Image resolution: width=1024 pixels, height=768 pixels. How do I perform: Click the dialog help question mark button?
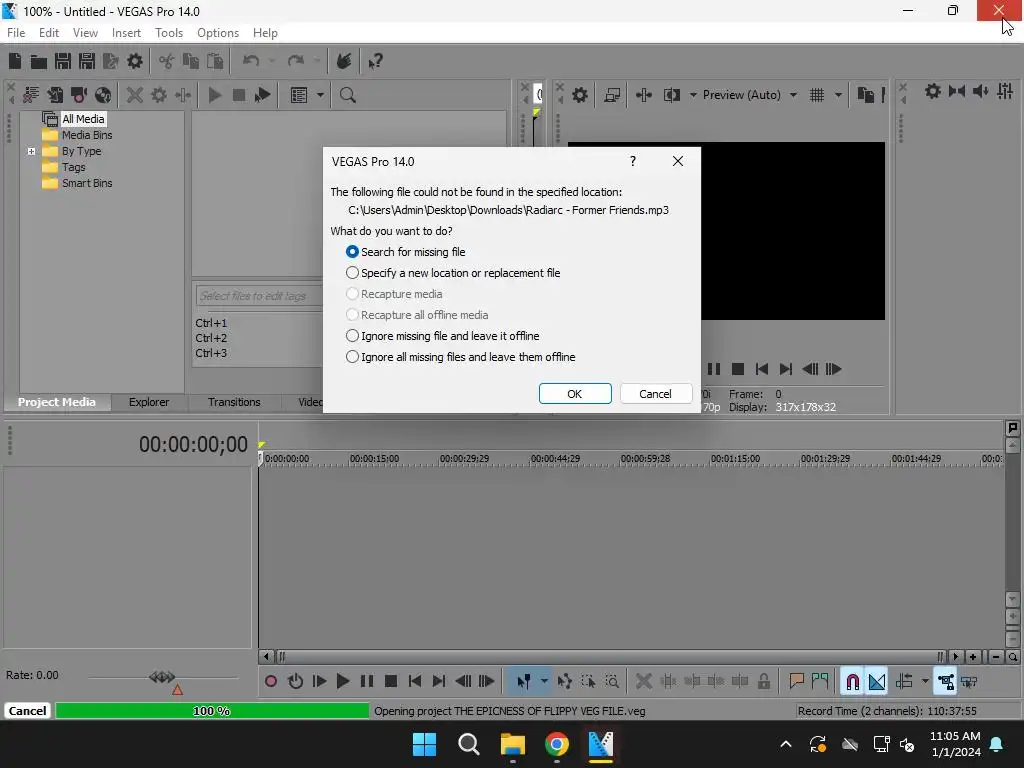tap(633, 161)
